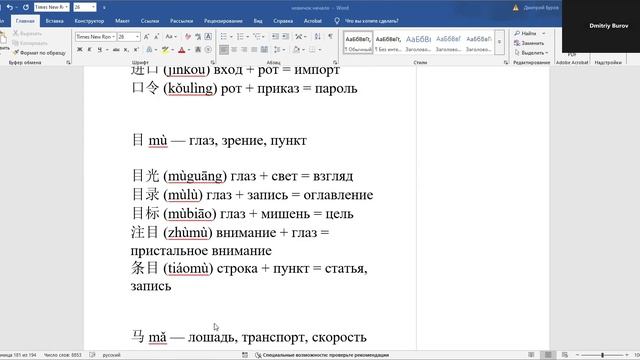Click the account warning triangle icon

click(x=516, y=8)
